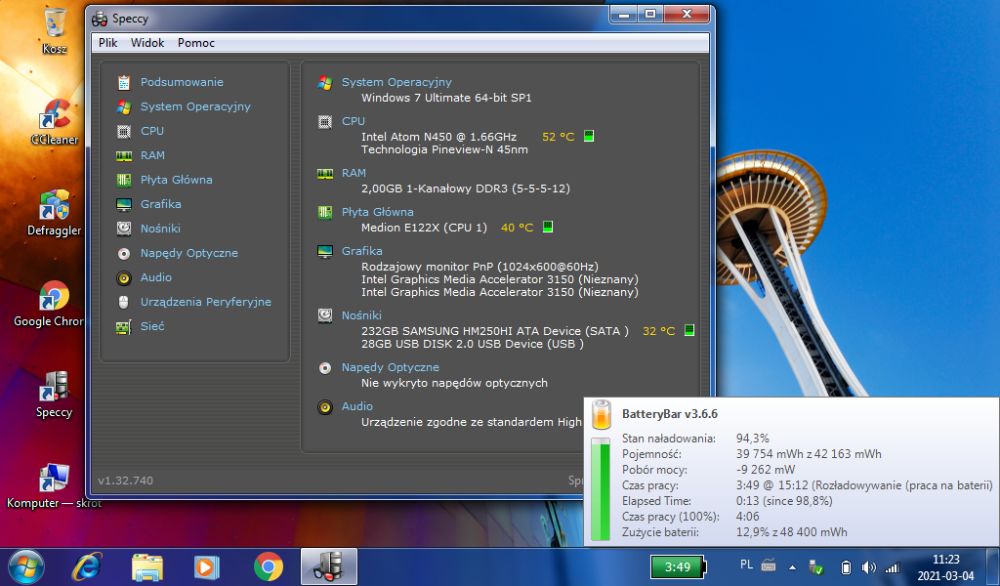Image resolution: width=1000 pixels, height=586 pixels.
Task: Open the Speccy desktop shortcut
Action: point(54,395)
